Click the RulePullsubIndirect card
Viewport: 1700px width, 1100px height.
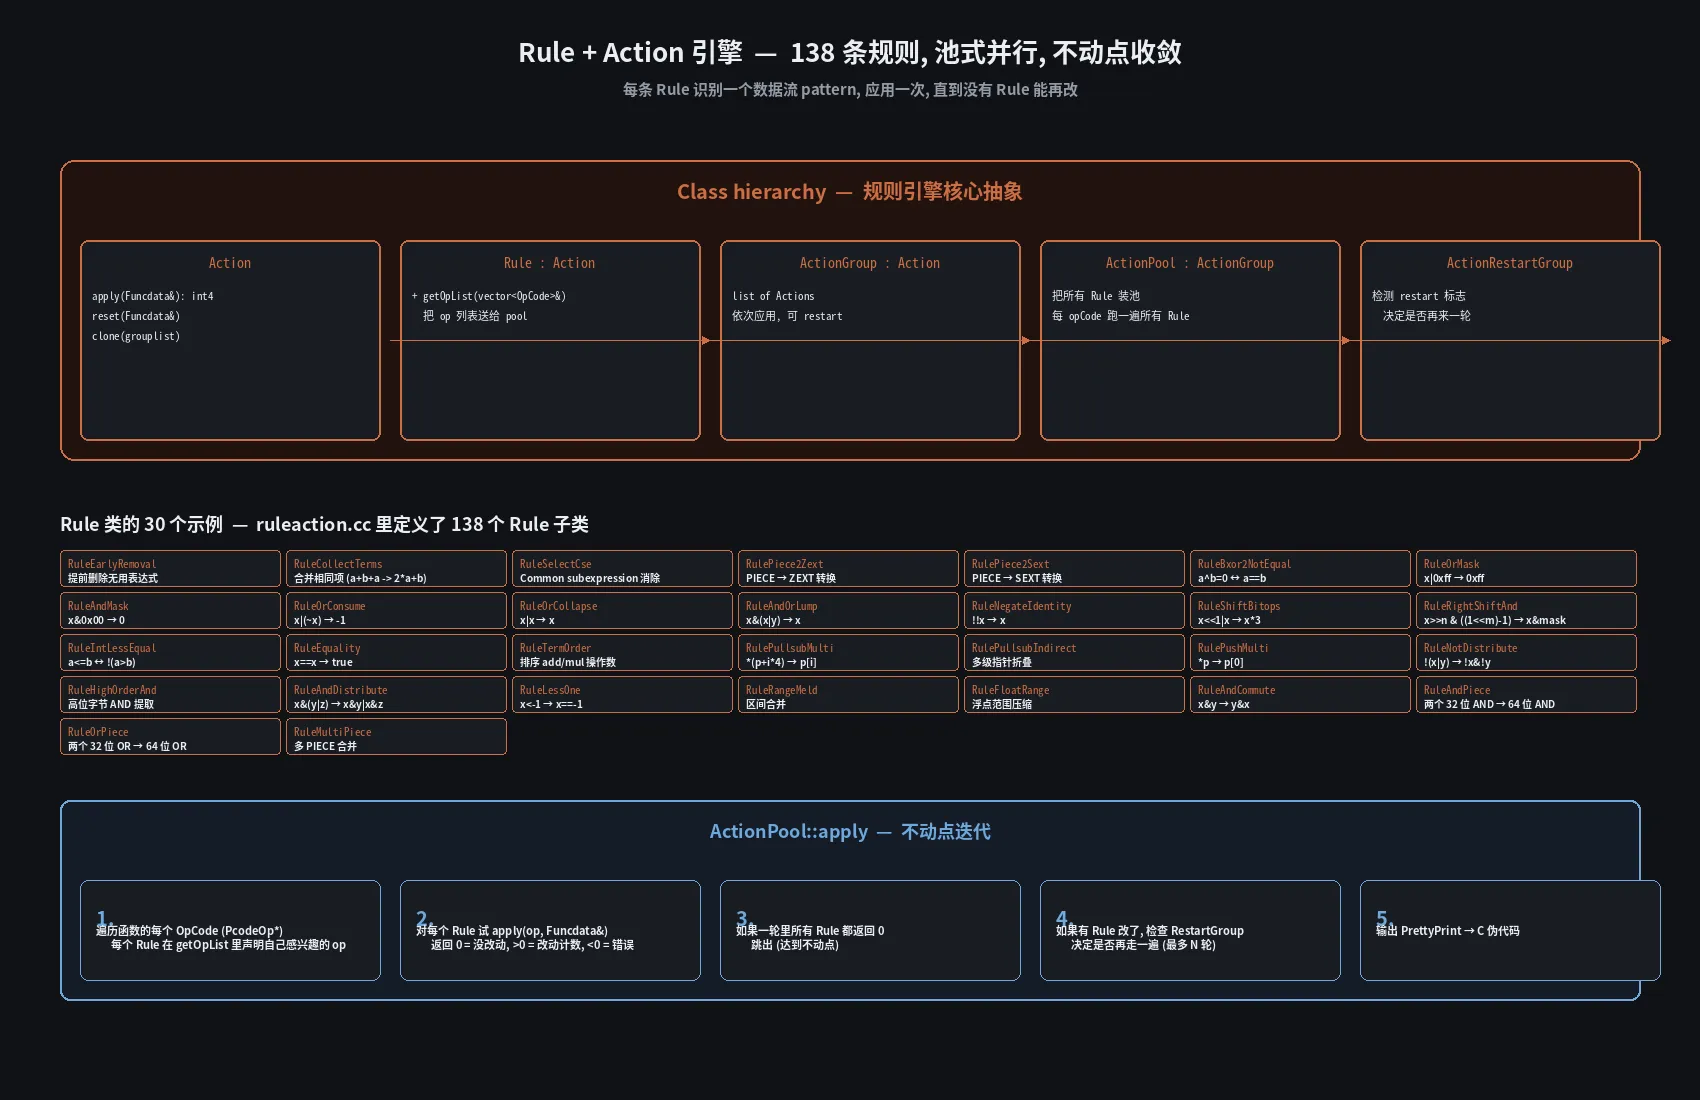pos(1074,653)
